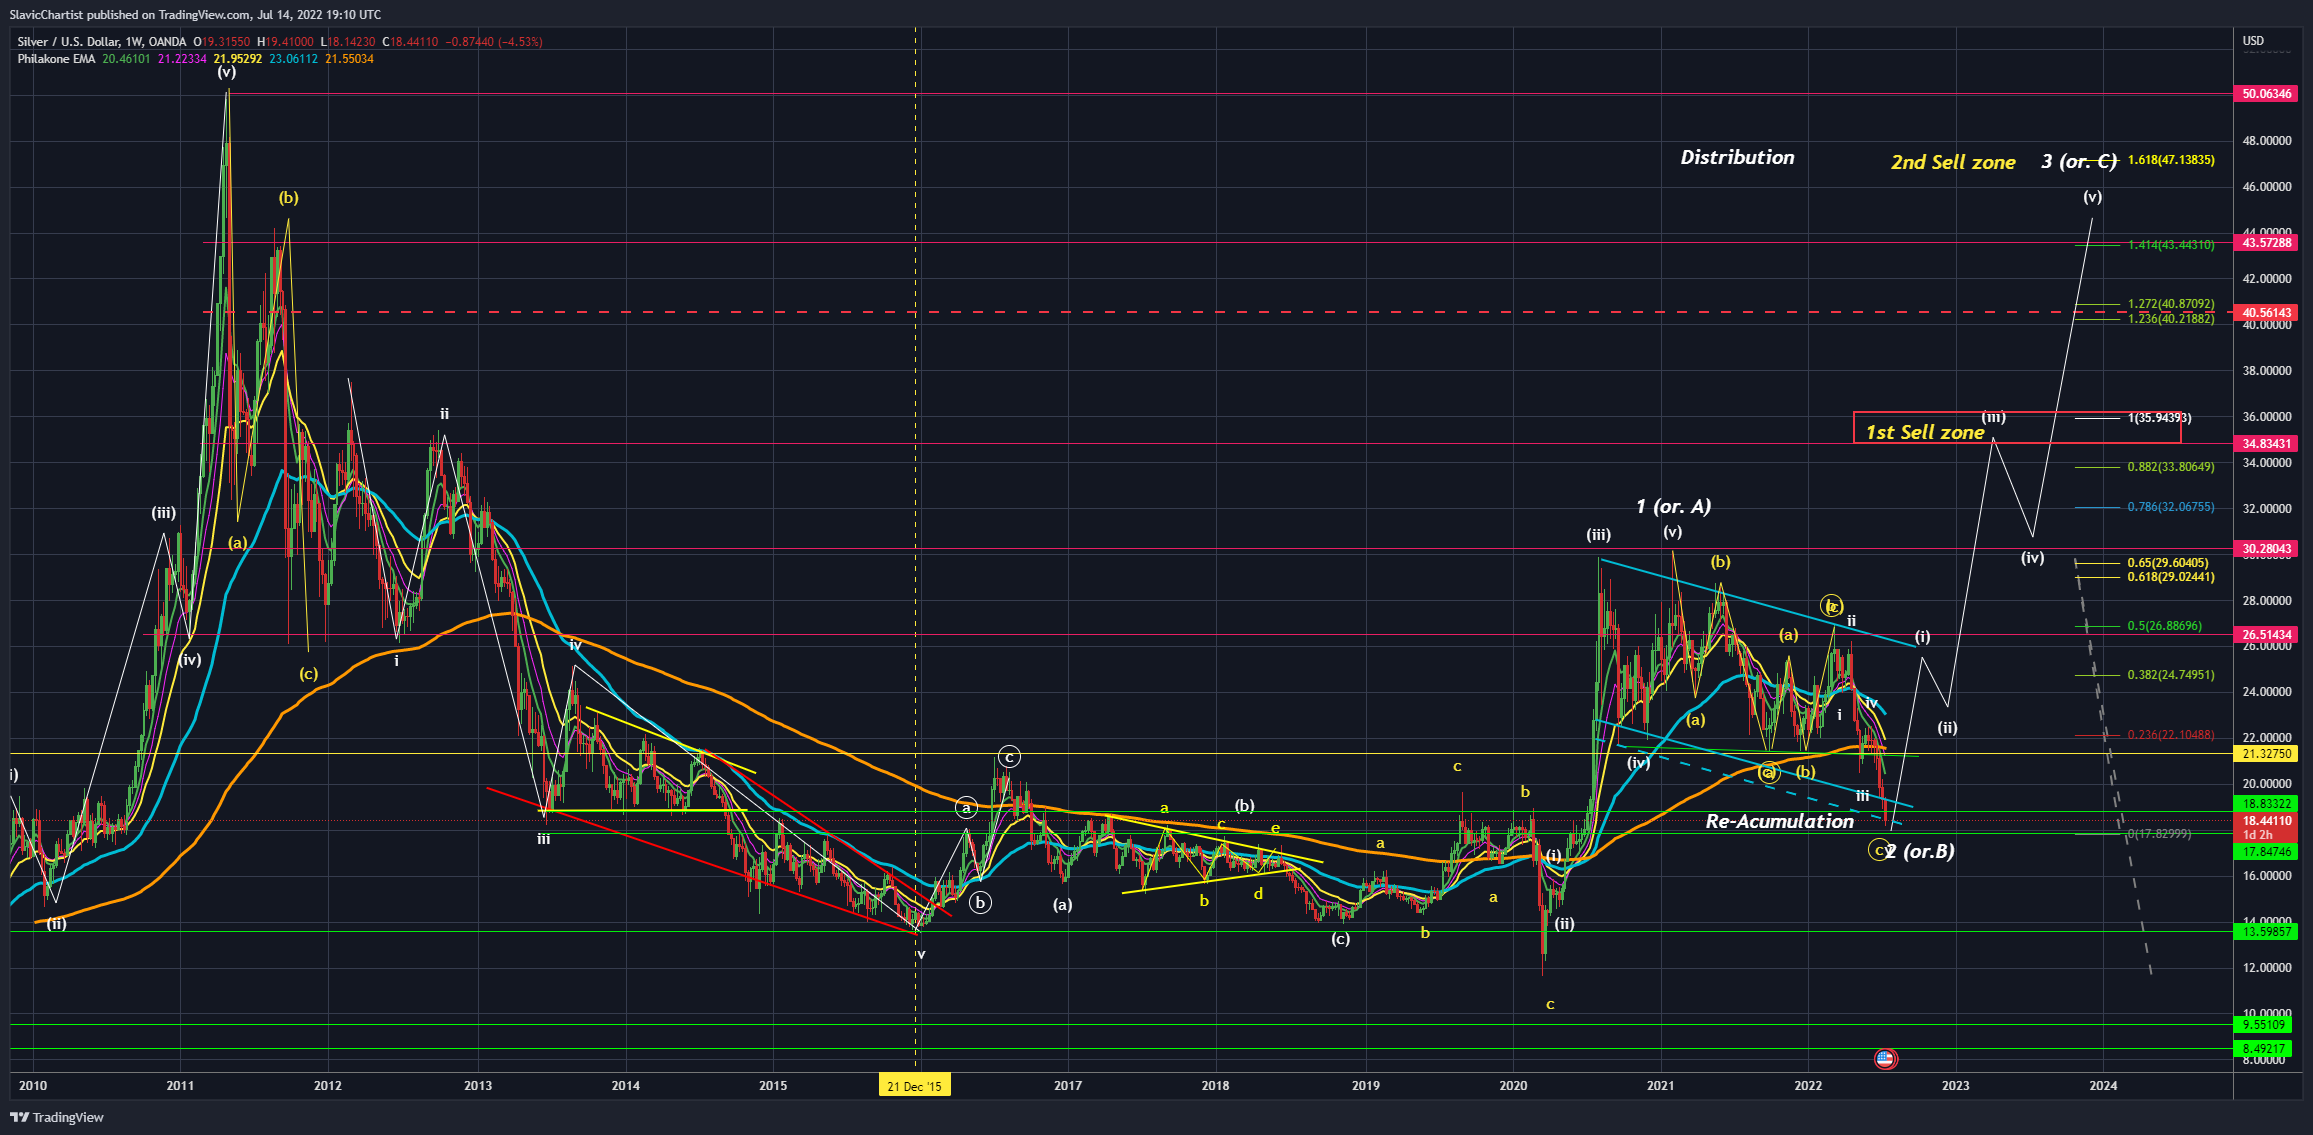Click the Fibonacci 1.618(47.13835) level label
This screenshot has height=1135, width=2313.
pos(2171,160)
